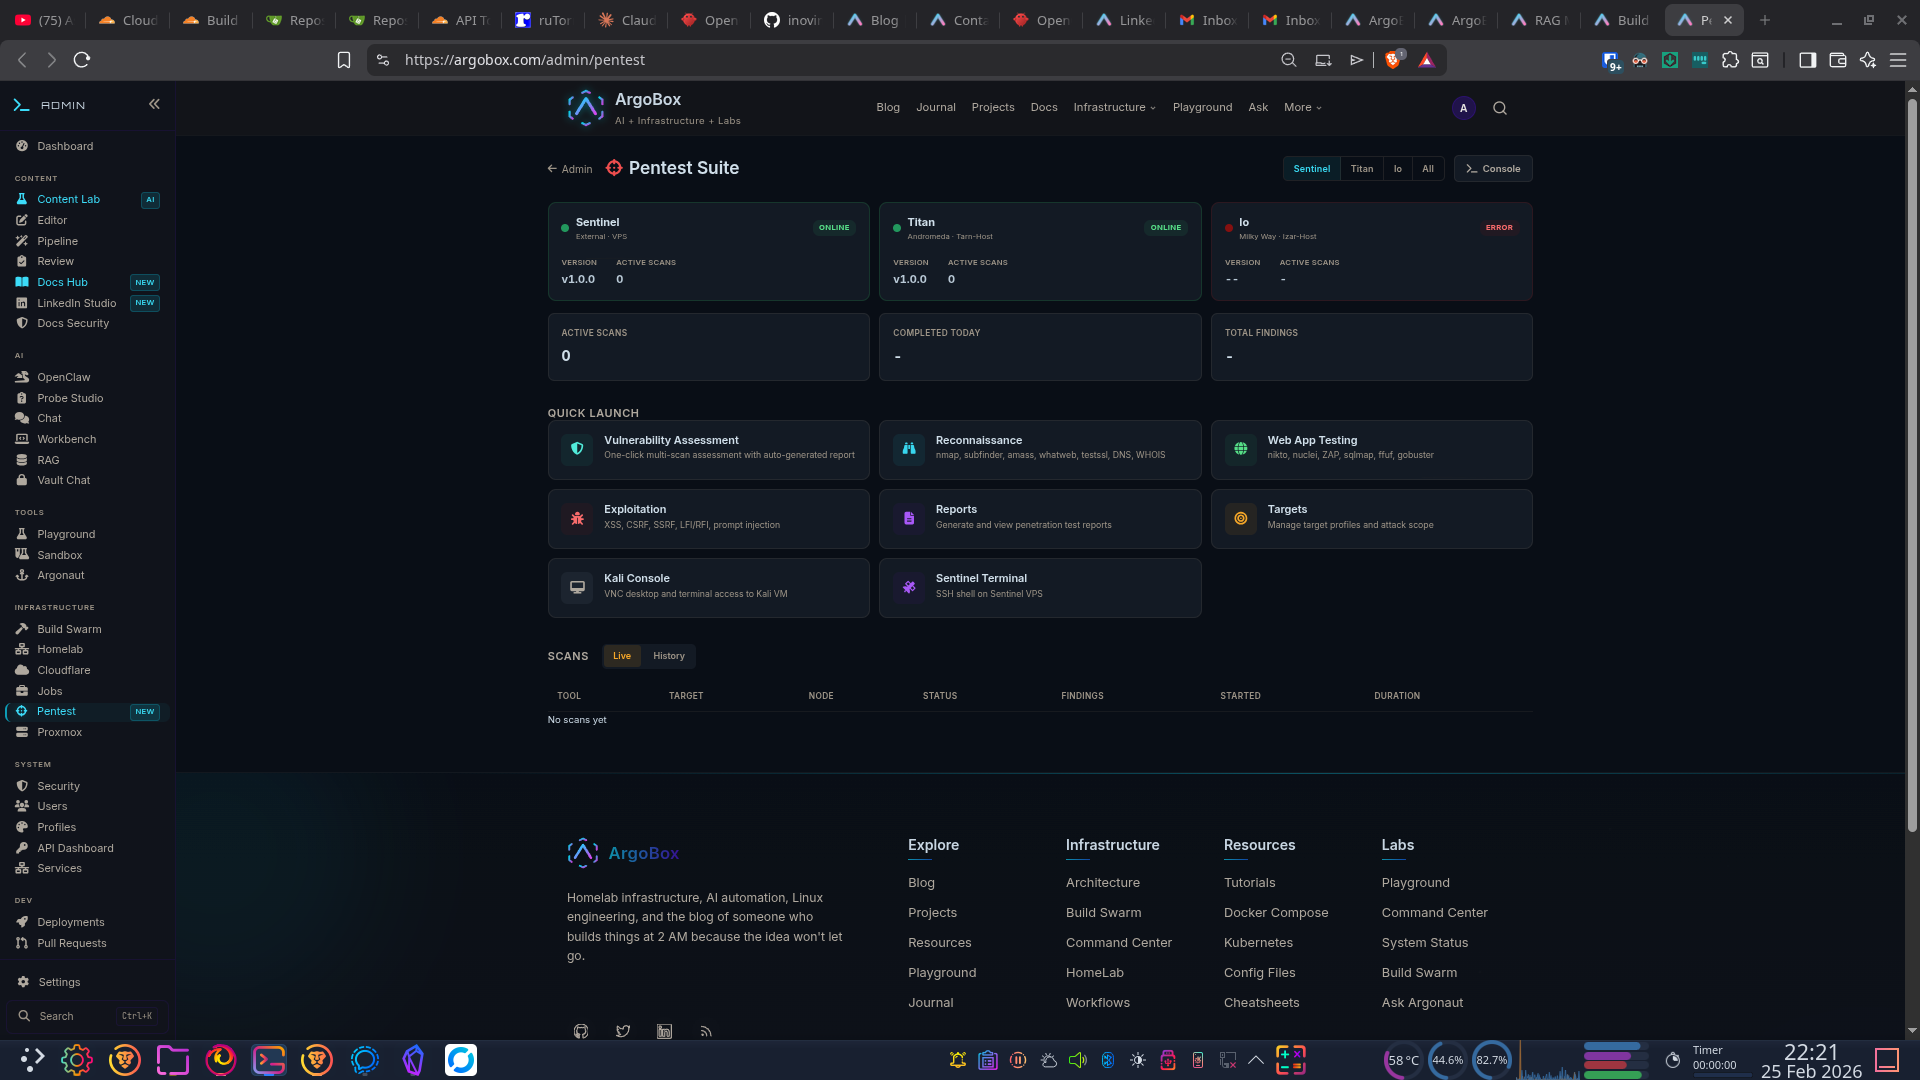
Task: Open the Console button
Action: pos(1492,168)
